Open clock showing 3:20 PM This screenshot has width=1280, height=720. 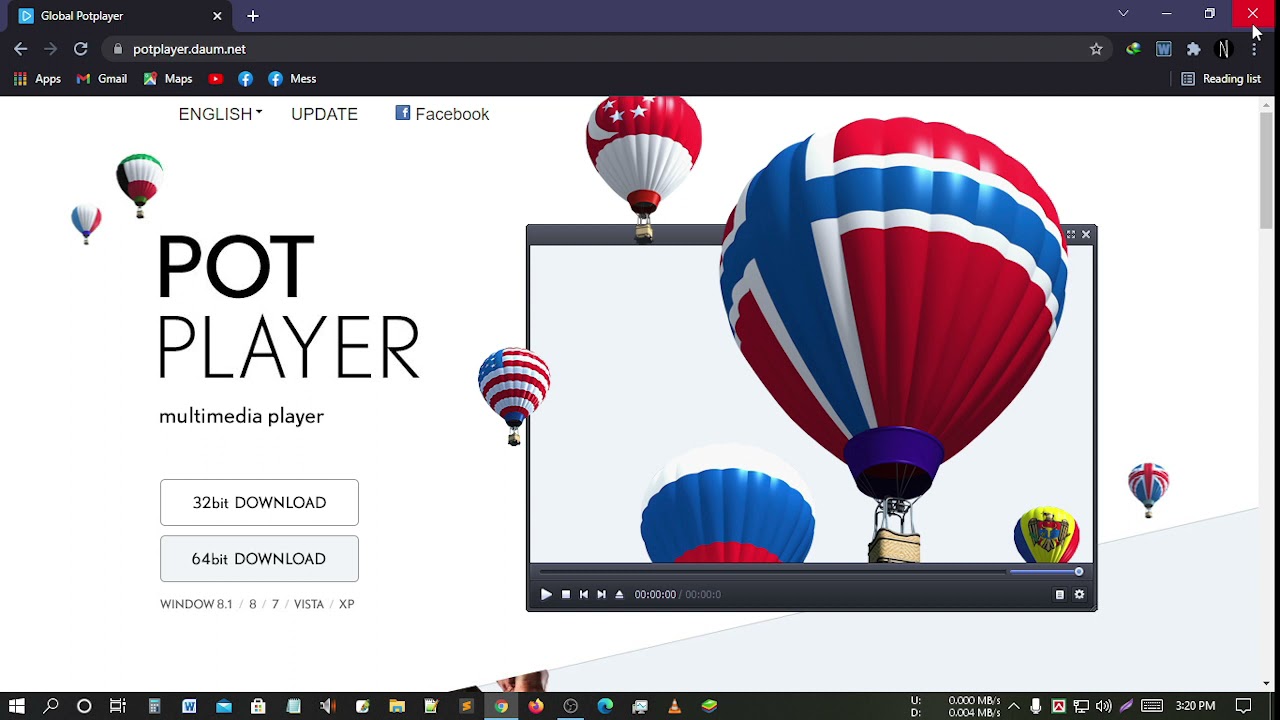tap(1195, 706)
